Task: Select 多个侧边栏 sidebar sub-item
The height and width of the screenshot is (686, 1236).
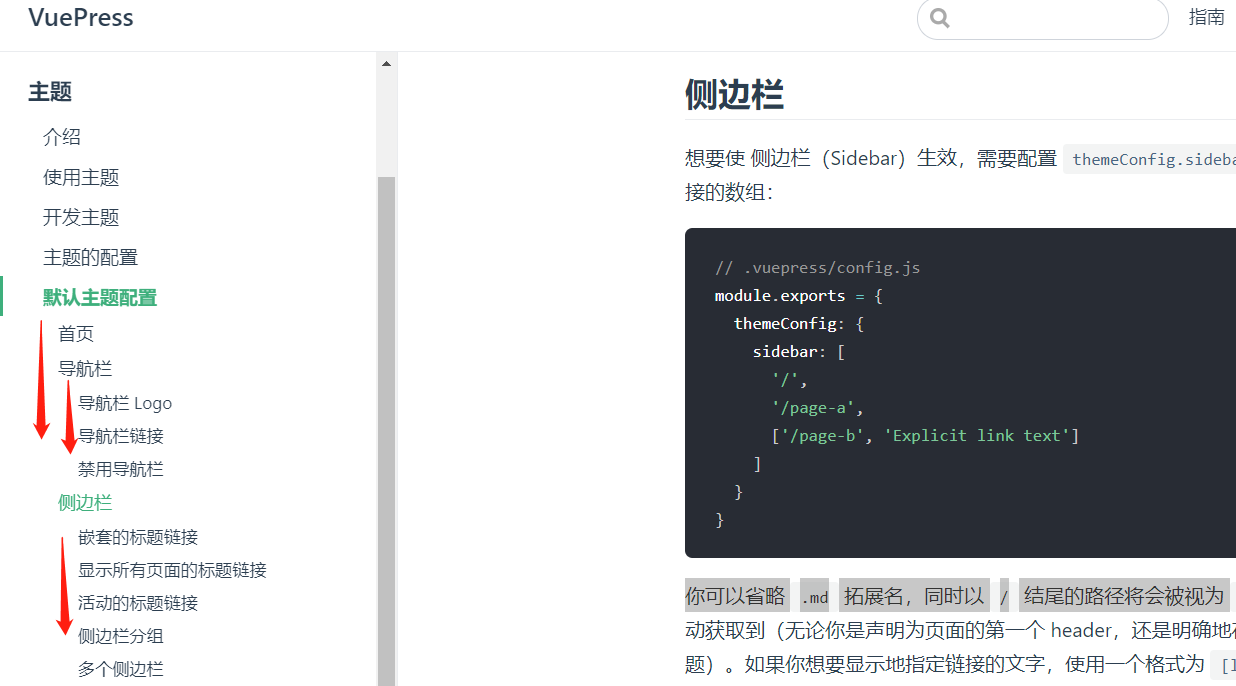Action: point(121,669)
